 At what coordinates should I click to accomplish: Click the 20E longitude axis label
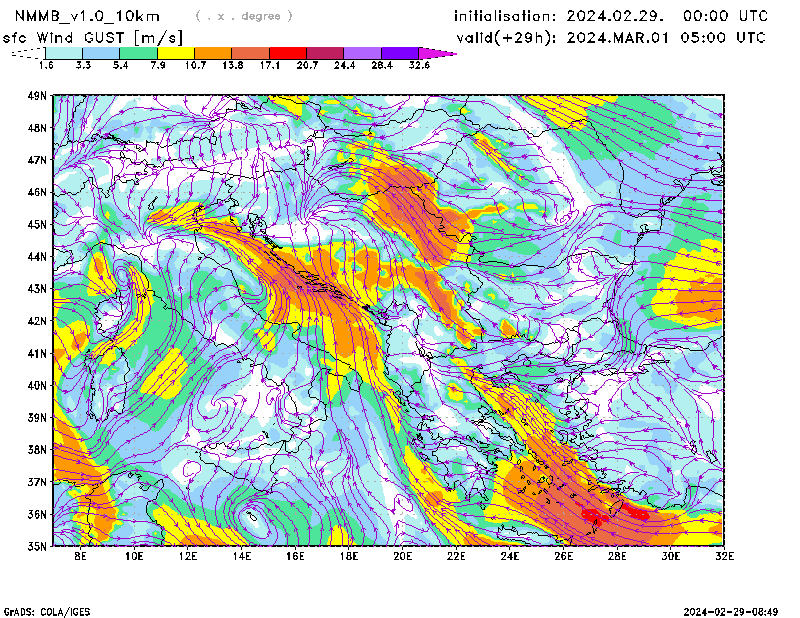pyautogui.click(x=403, y=555)
